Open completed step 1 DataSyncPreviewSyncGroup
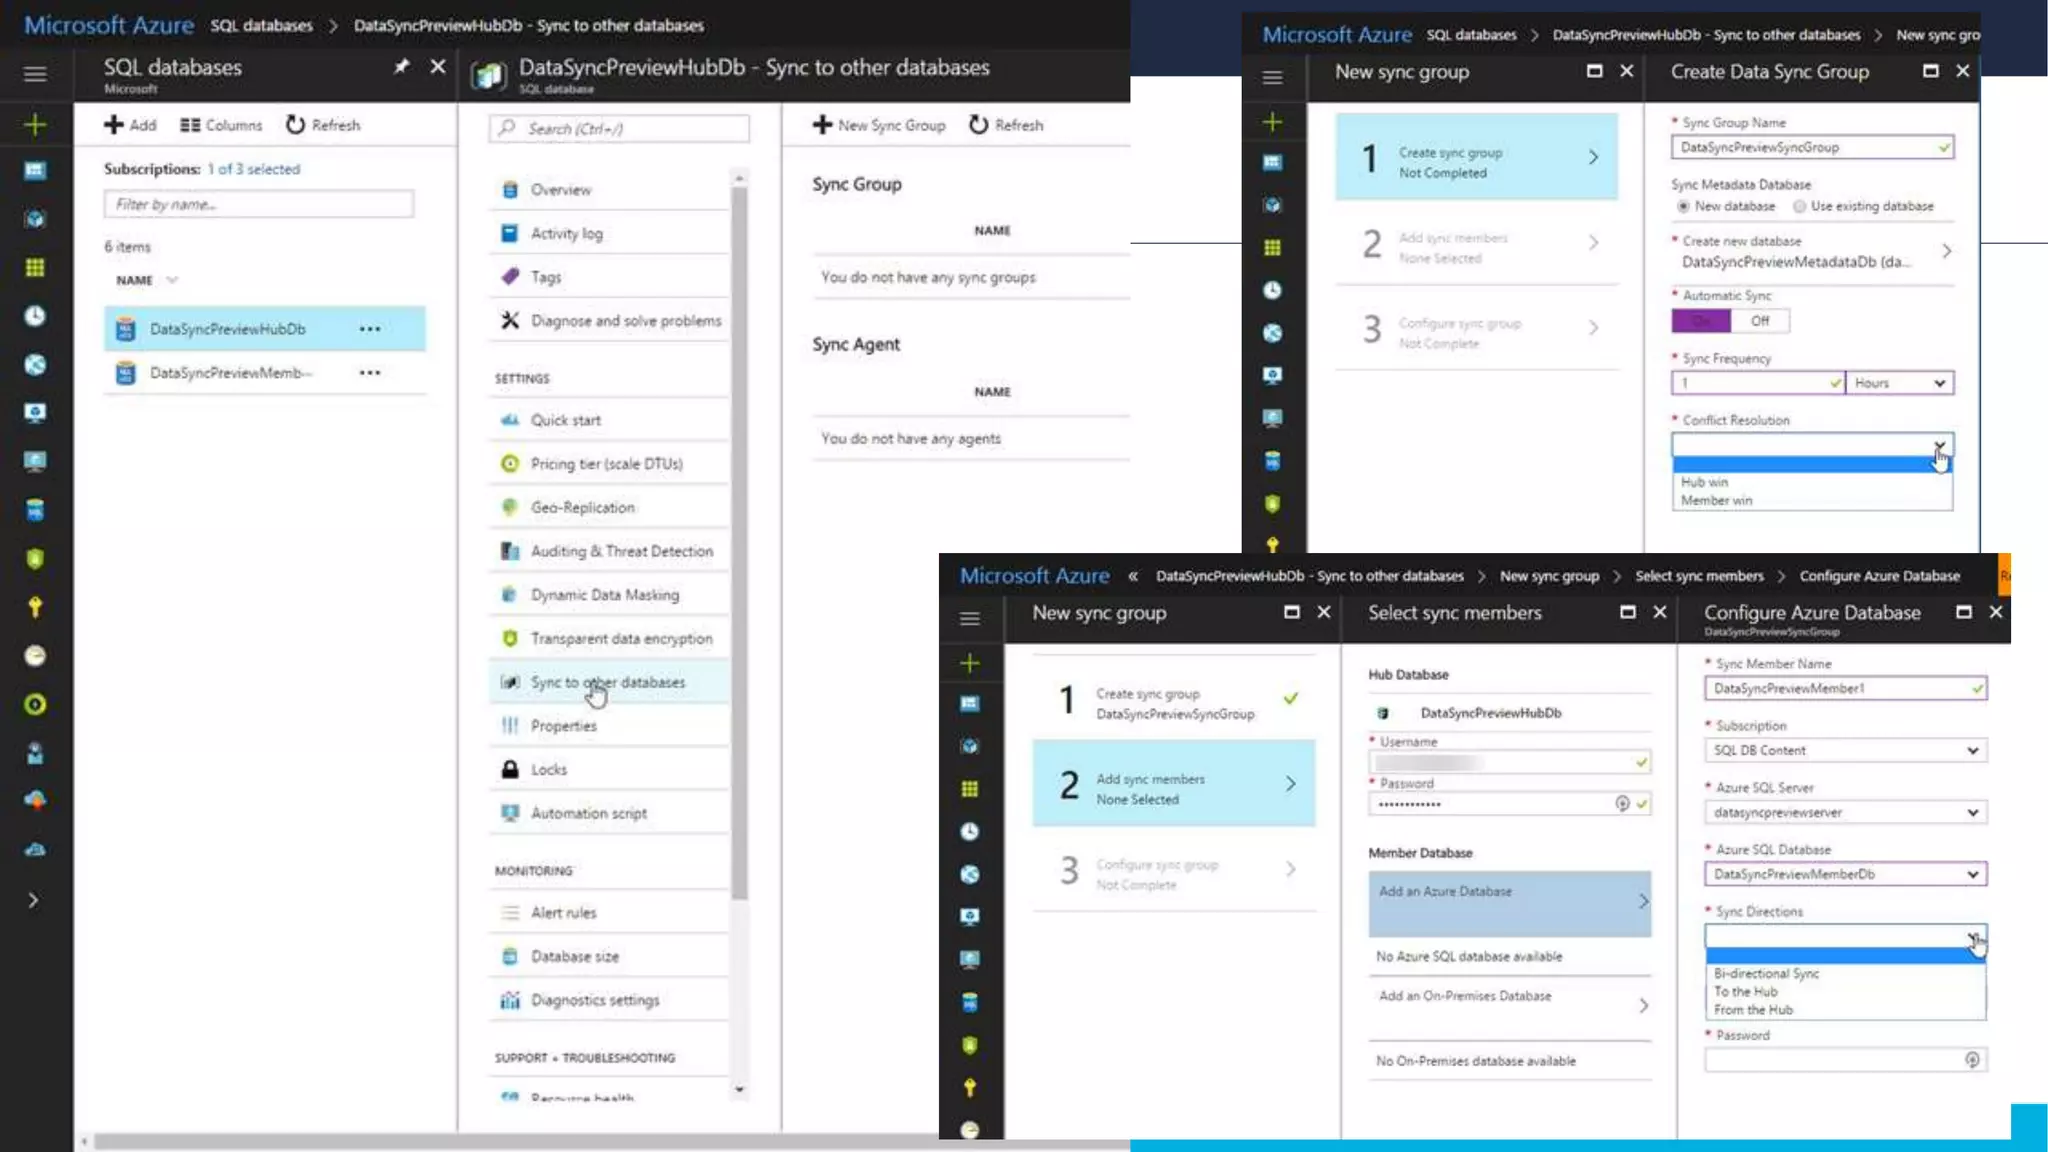2048x1152 pixels. click(1174, 699)
